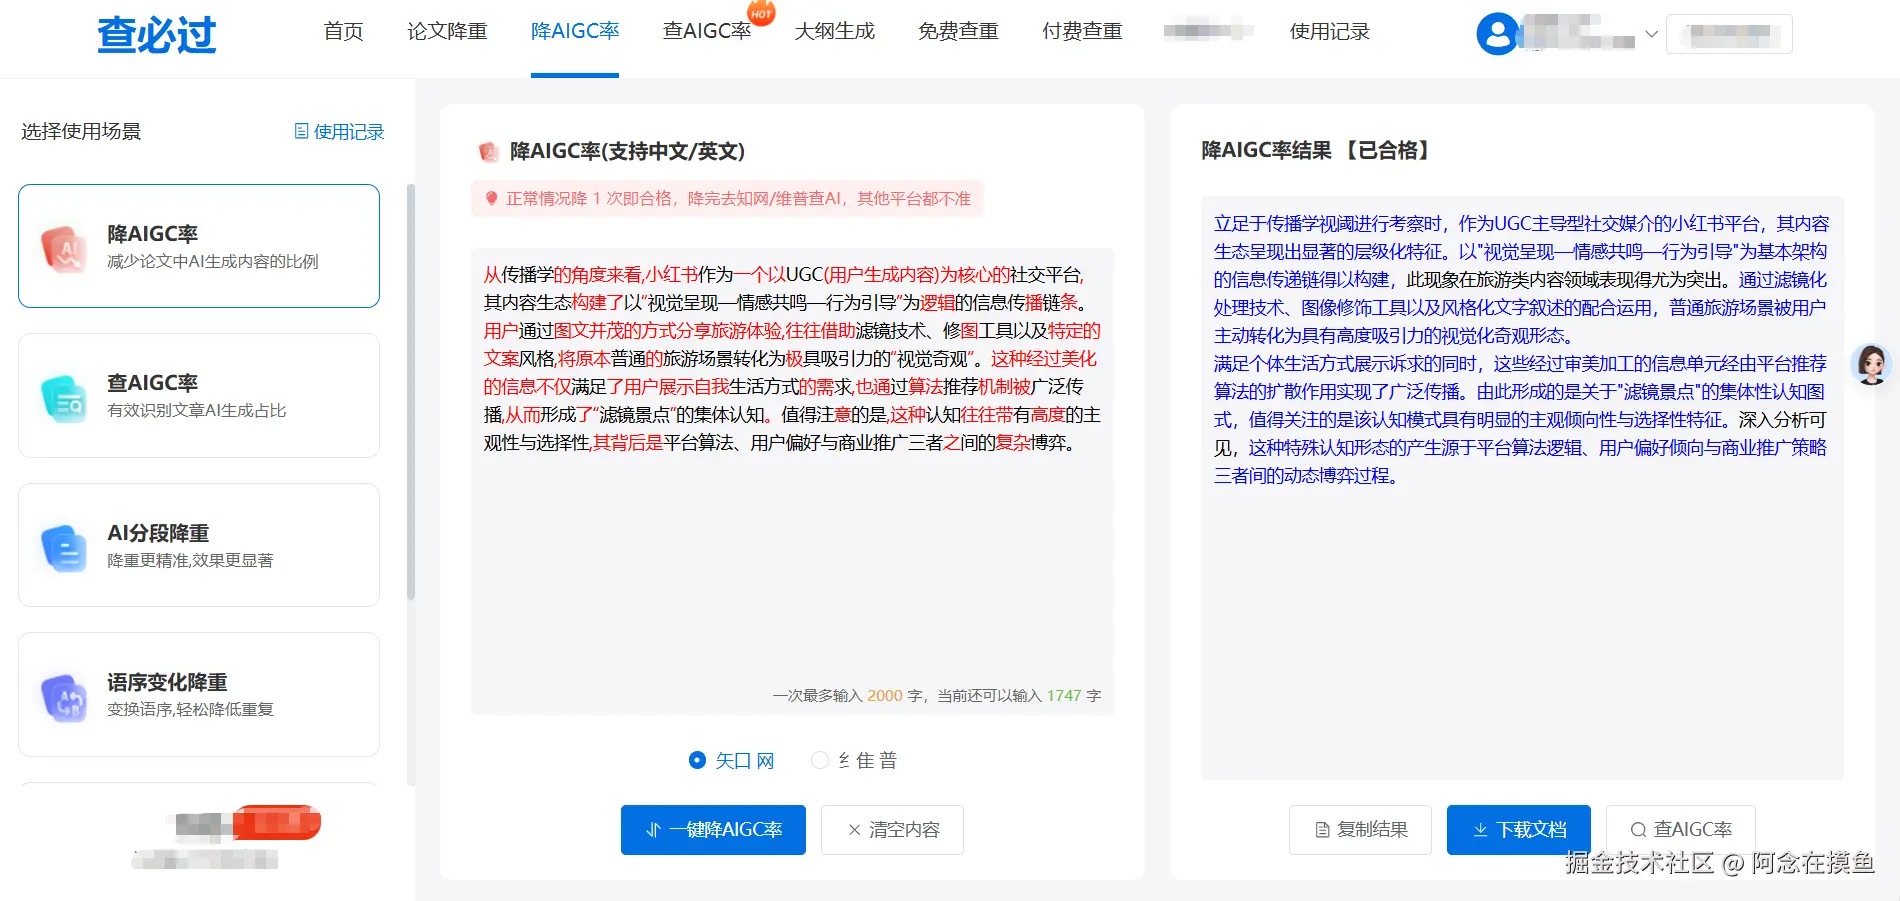Click the blue AI分段降重 card icon

point(64,547)
